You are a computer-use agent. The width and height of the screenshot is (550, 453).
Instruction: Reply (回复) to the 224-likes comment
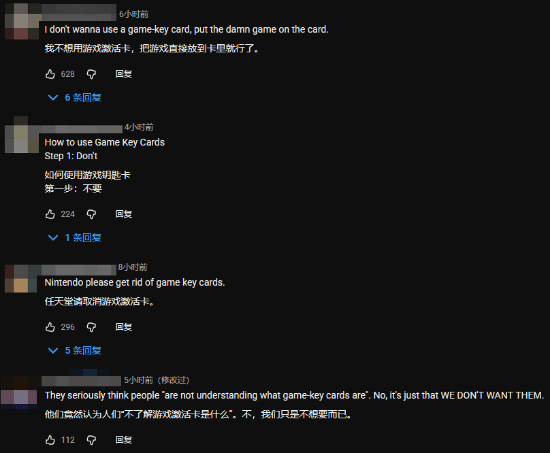pos(123,214)
